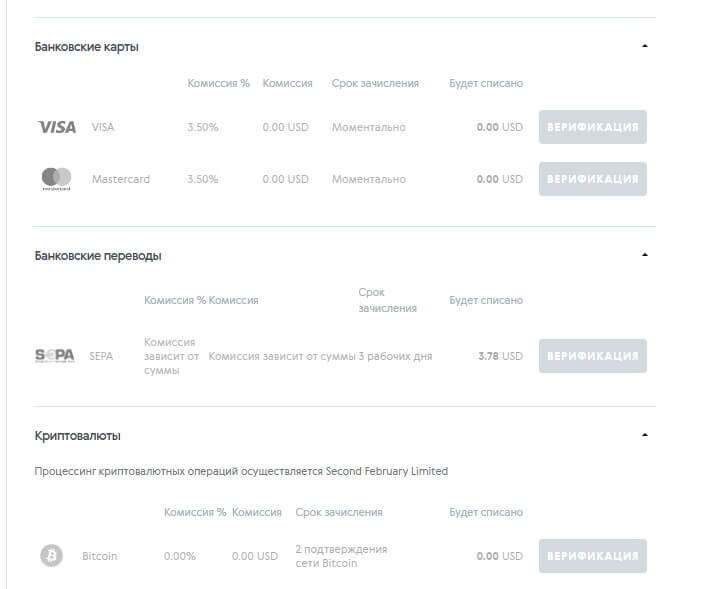Collapse the Банковские карты section arrow
This screenshot has height=589, width=720.
point(645,46)
